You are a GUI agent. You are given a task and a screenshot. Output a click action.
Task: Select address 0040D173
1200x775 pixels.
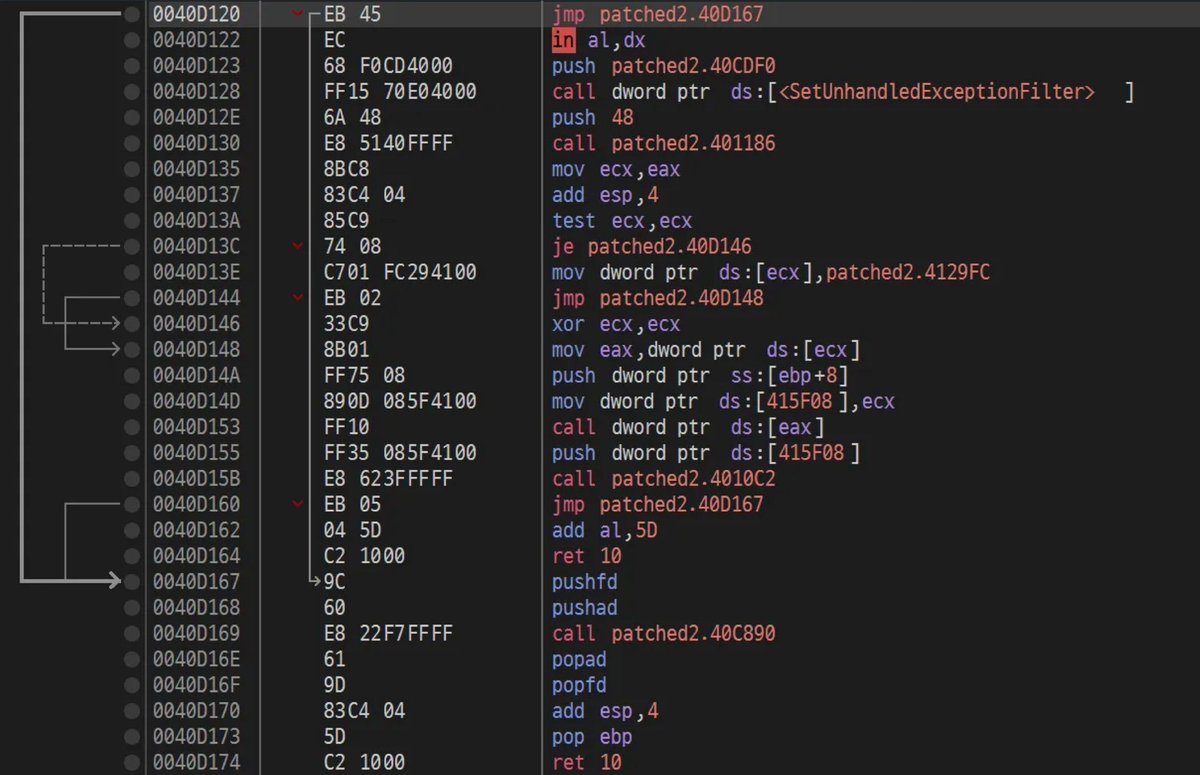pyautogui.click(x=197, y=737)
